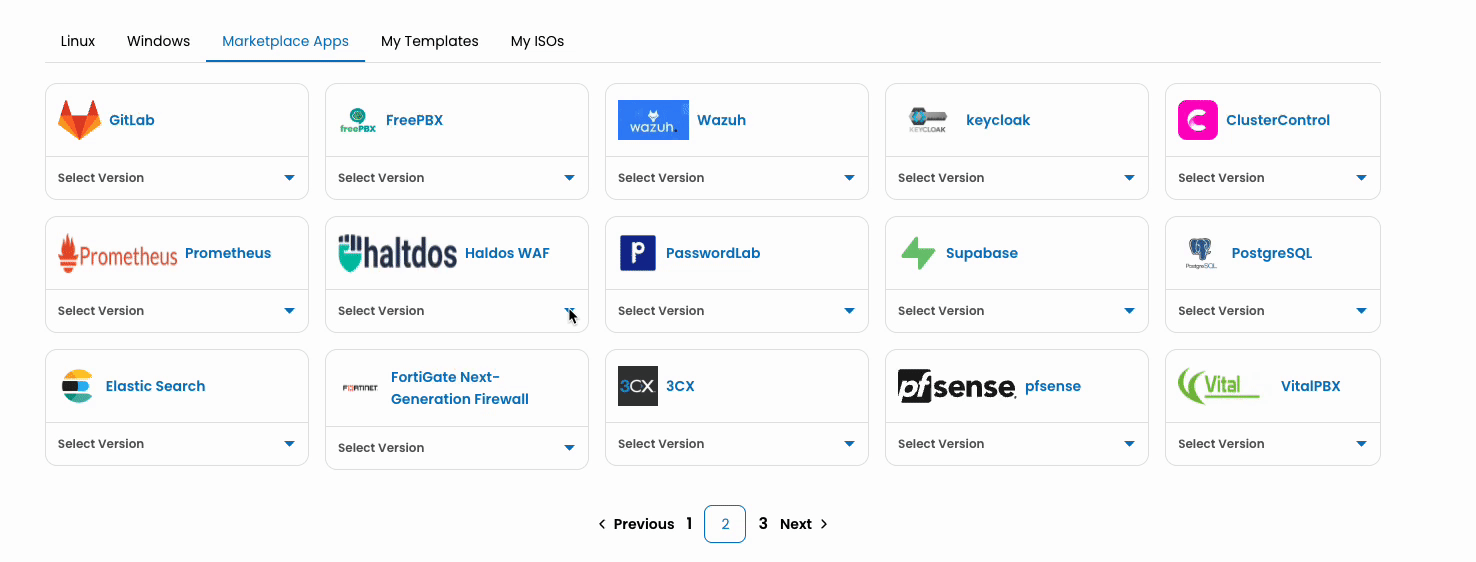Open the GitLab Select Version dropdown
Screen dimensions: 1476x562
177,178
